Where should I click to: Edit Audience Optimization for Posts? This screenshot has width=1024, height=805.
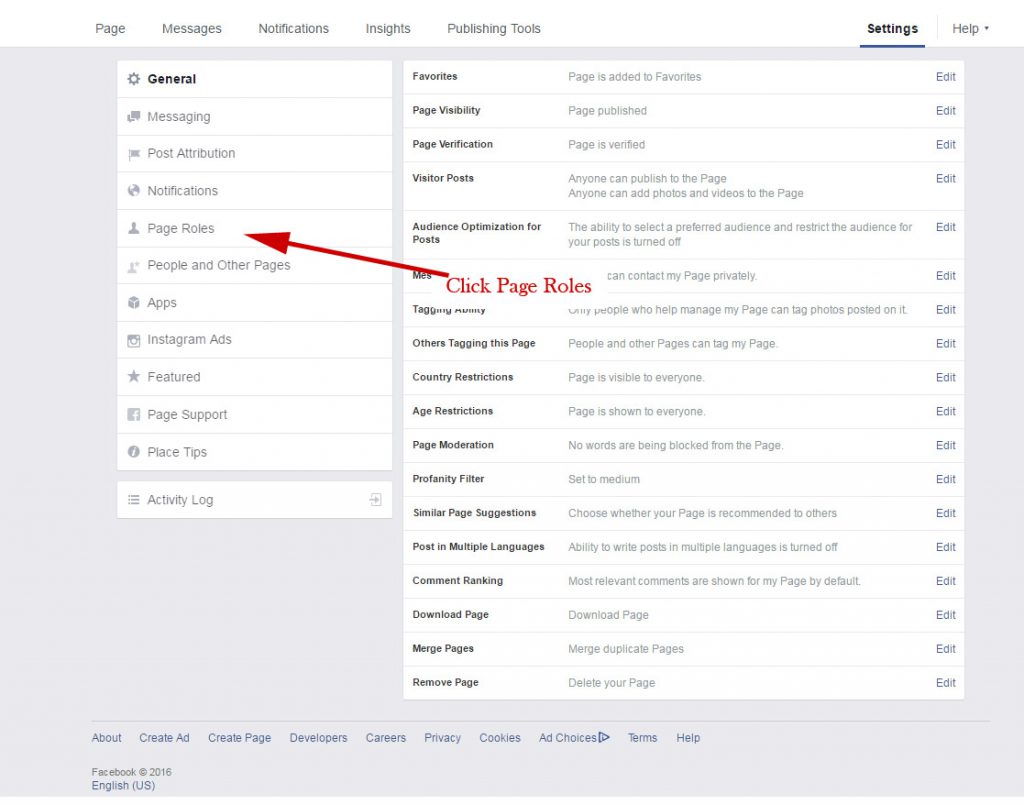pyautogui.click(x=946, y=227)
